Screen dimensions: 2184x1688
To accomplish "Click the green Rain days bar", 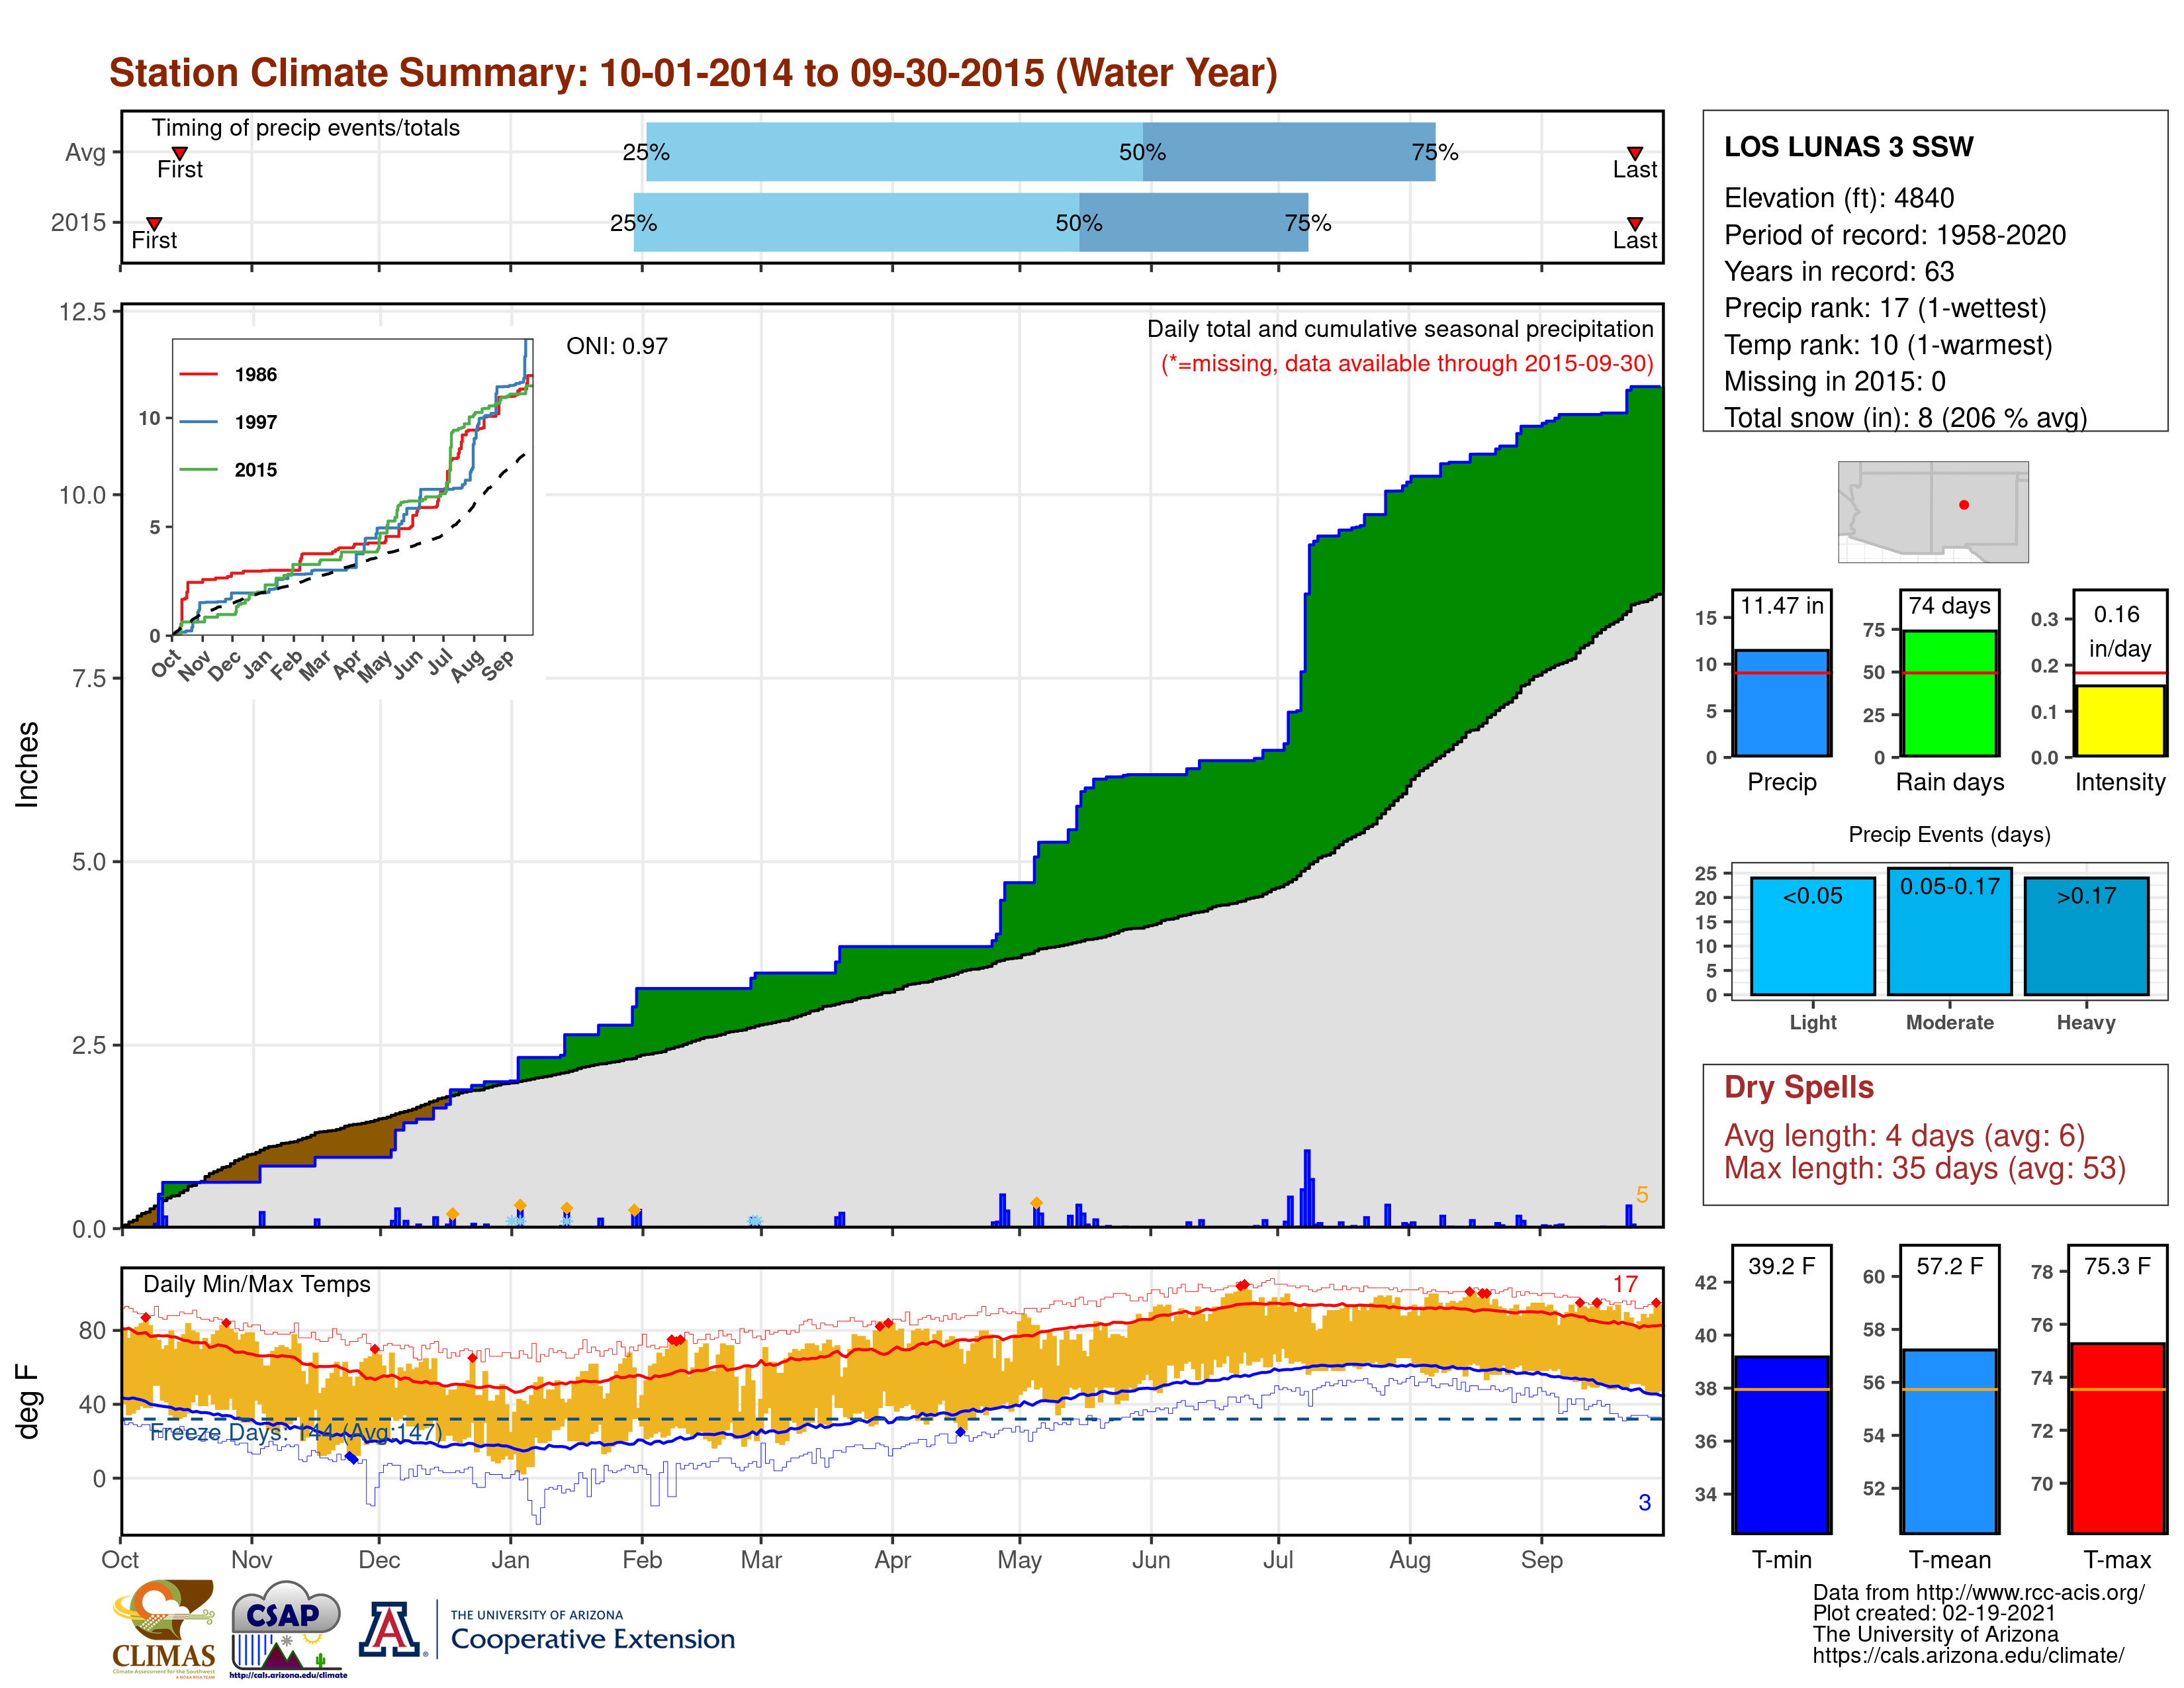I will click(1950, 694).
